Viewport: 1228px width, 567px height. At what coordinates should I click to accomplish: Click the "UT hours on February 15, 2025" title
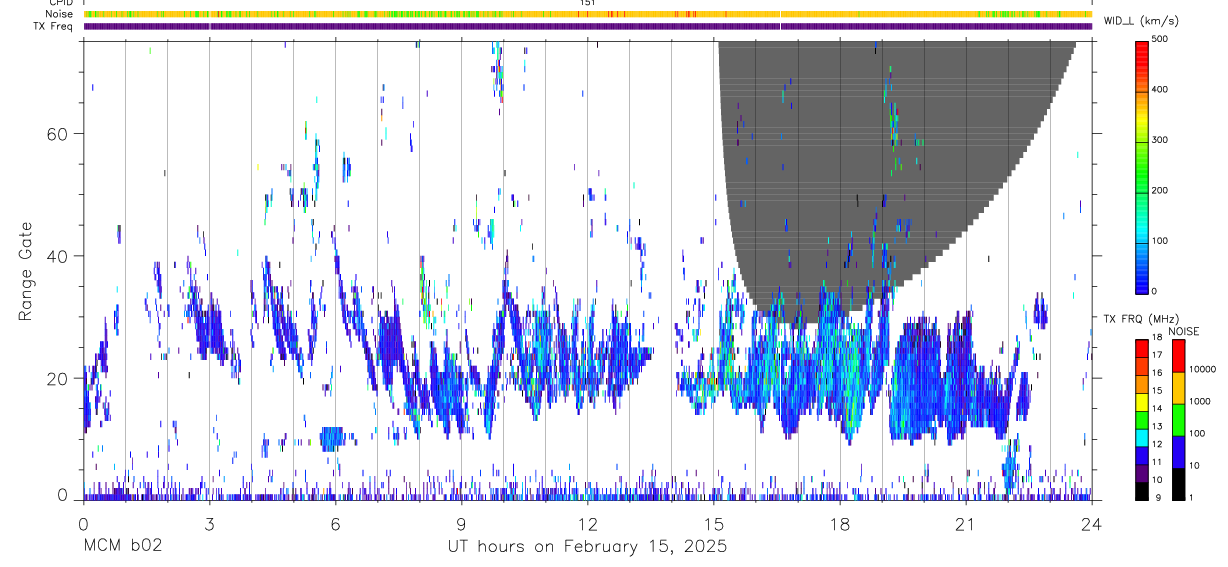[586, 547]
